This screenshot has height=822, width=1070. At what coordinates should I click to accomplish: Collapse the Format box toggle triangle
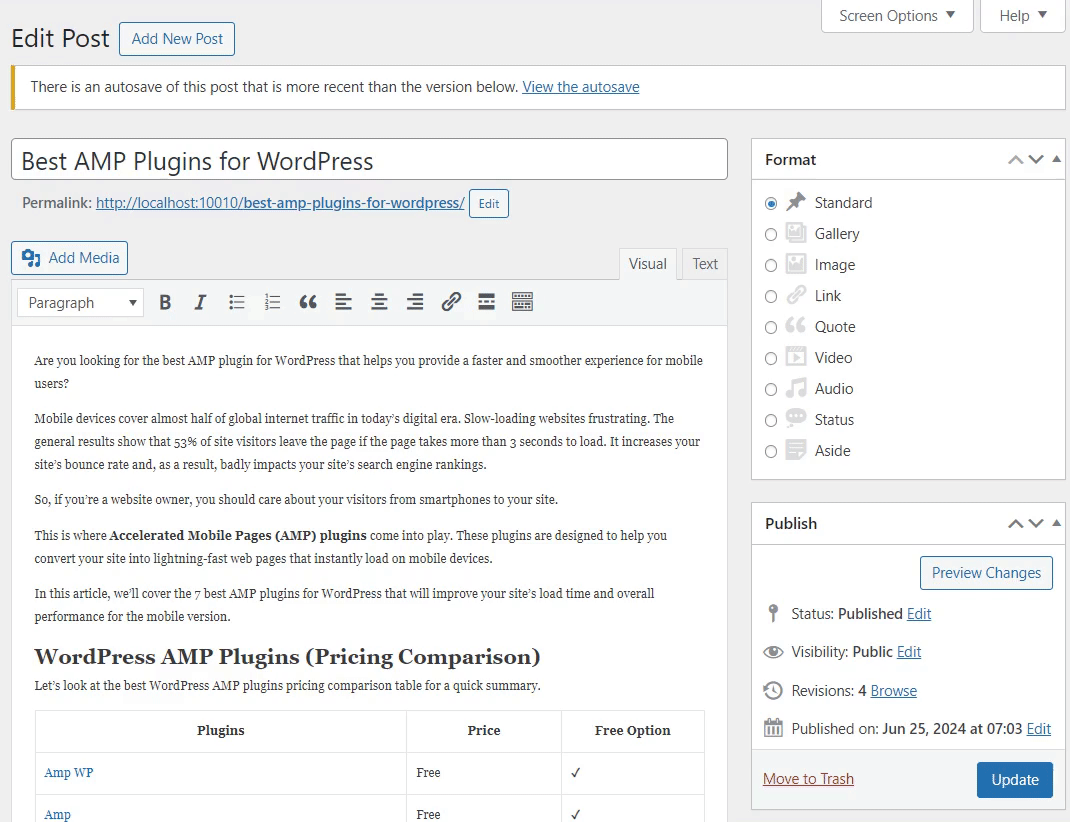coord(1056,159)
